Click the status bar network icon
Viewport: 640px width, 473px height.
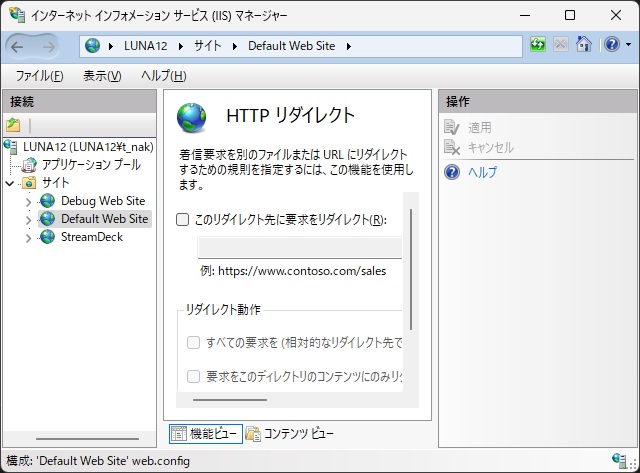tap(619, 460)
